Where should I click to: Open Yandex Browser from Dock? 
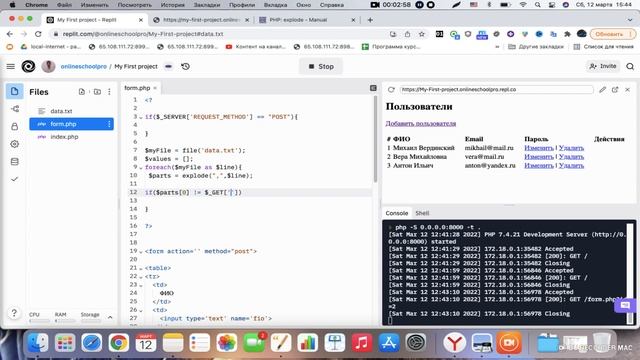click(x=454, y=342)
